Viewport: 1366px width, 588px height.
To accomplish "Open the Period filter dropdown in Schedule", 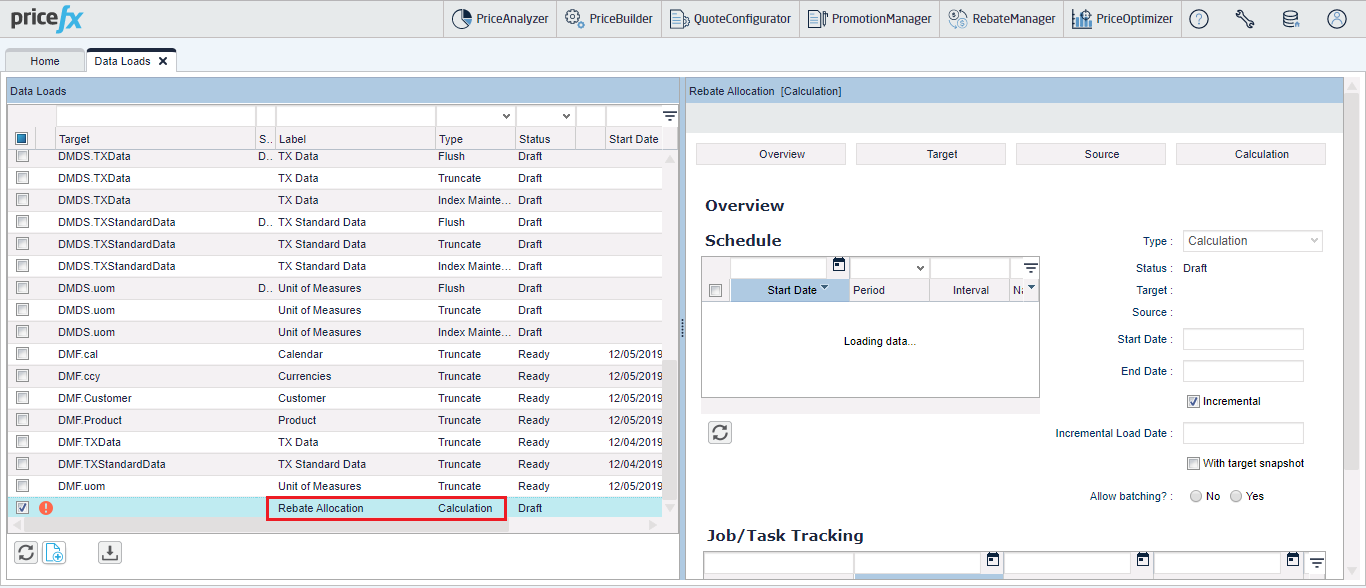I will pyautogui.click(x=920, y=268).
